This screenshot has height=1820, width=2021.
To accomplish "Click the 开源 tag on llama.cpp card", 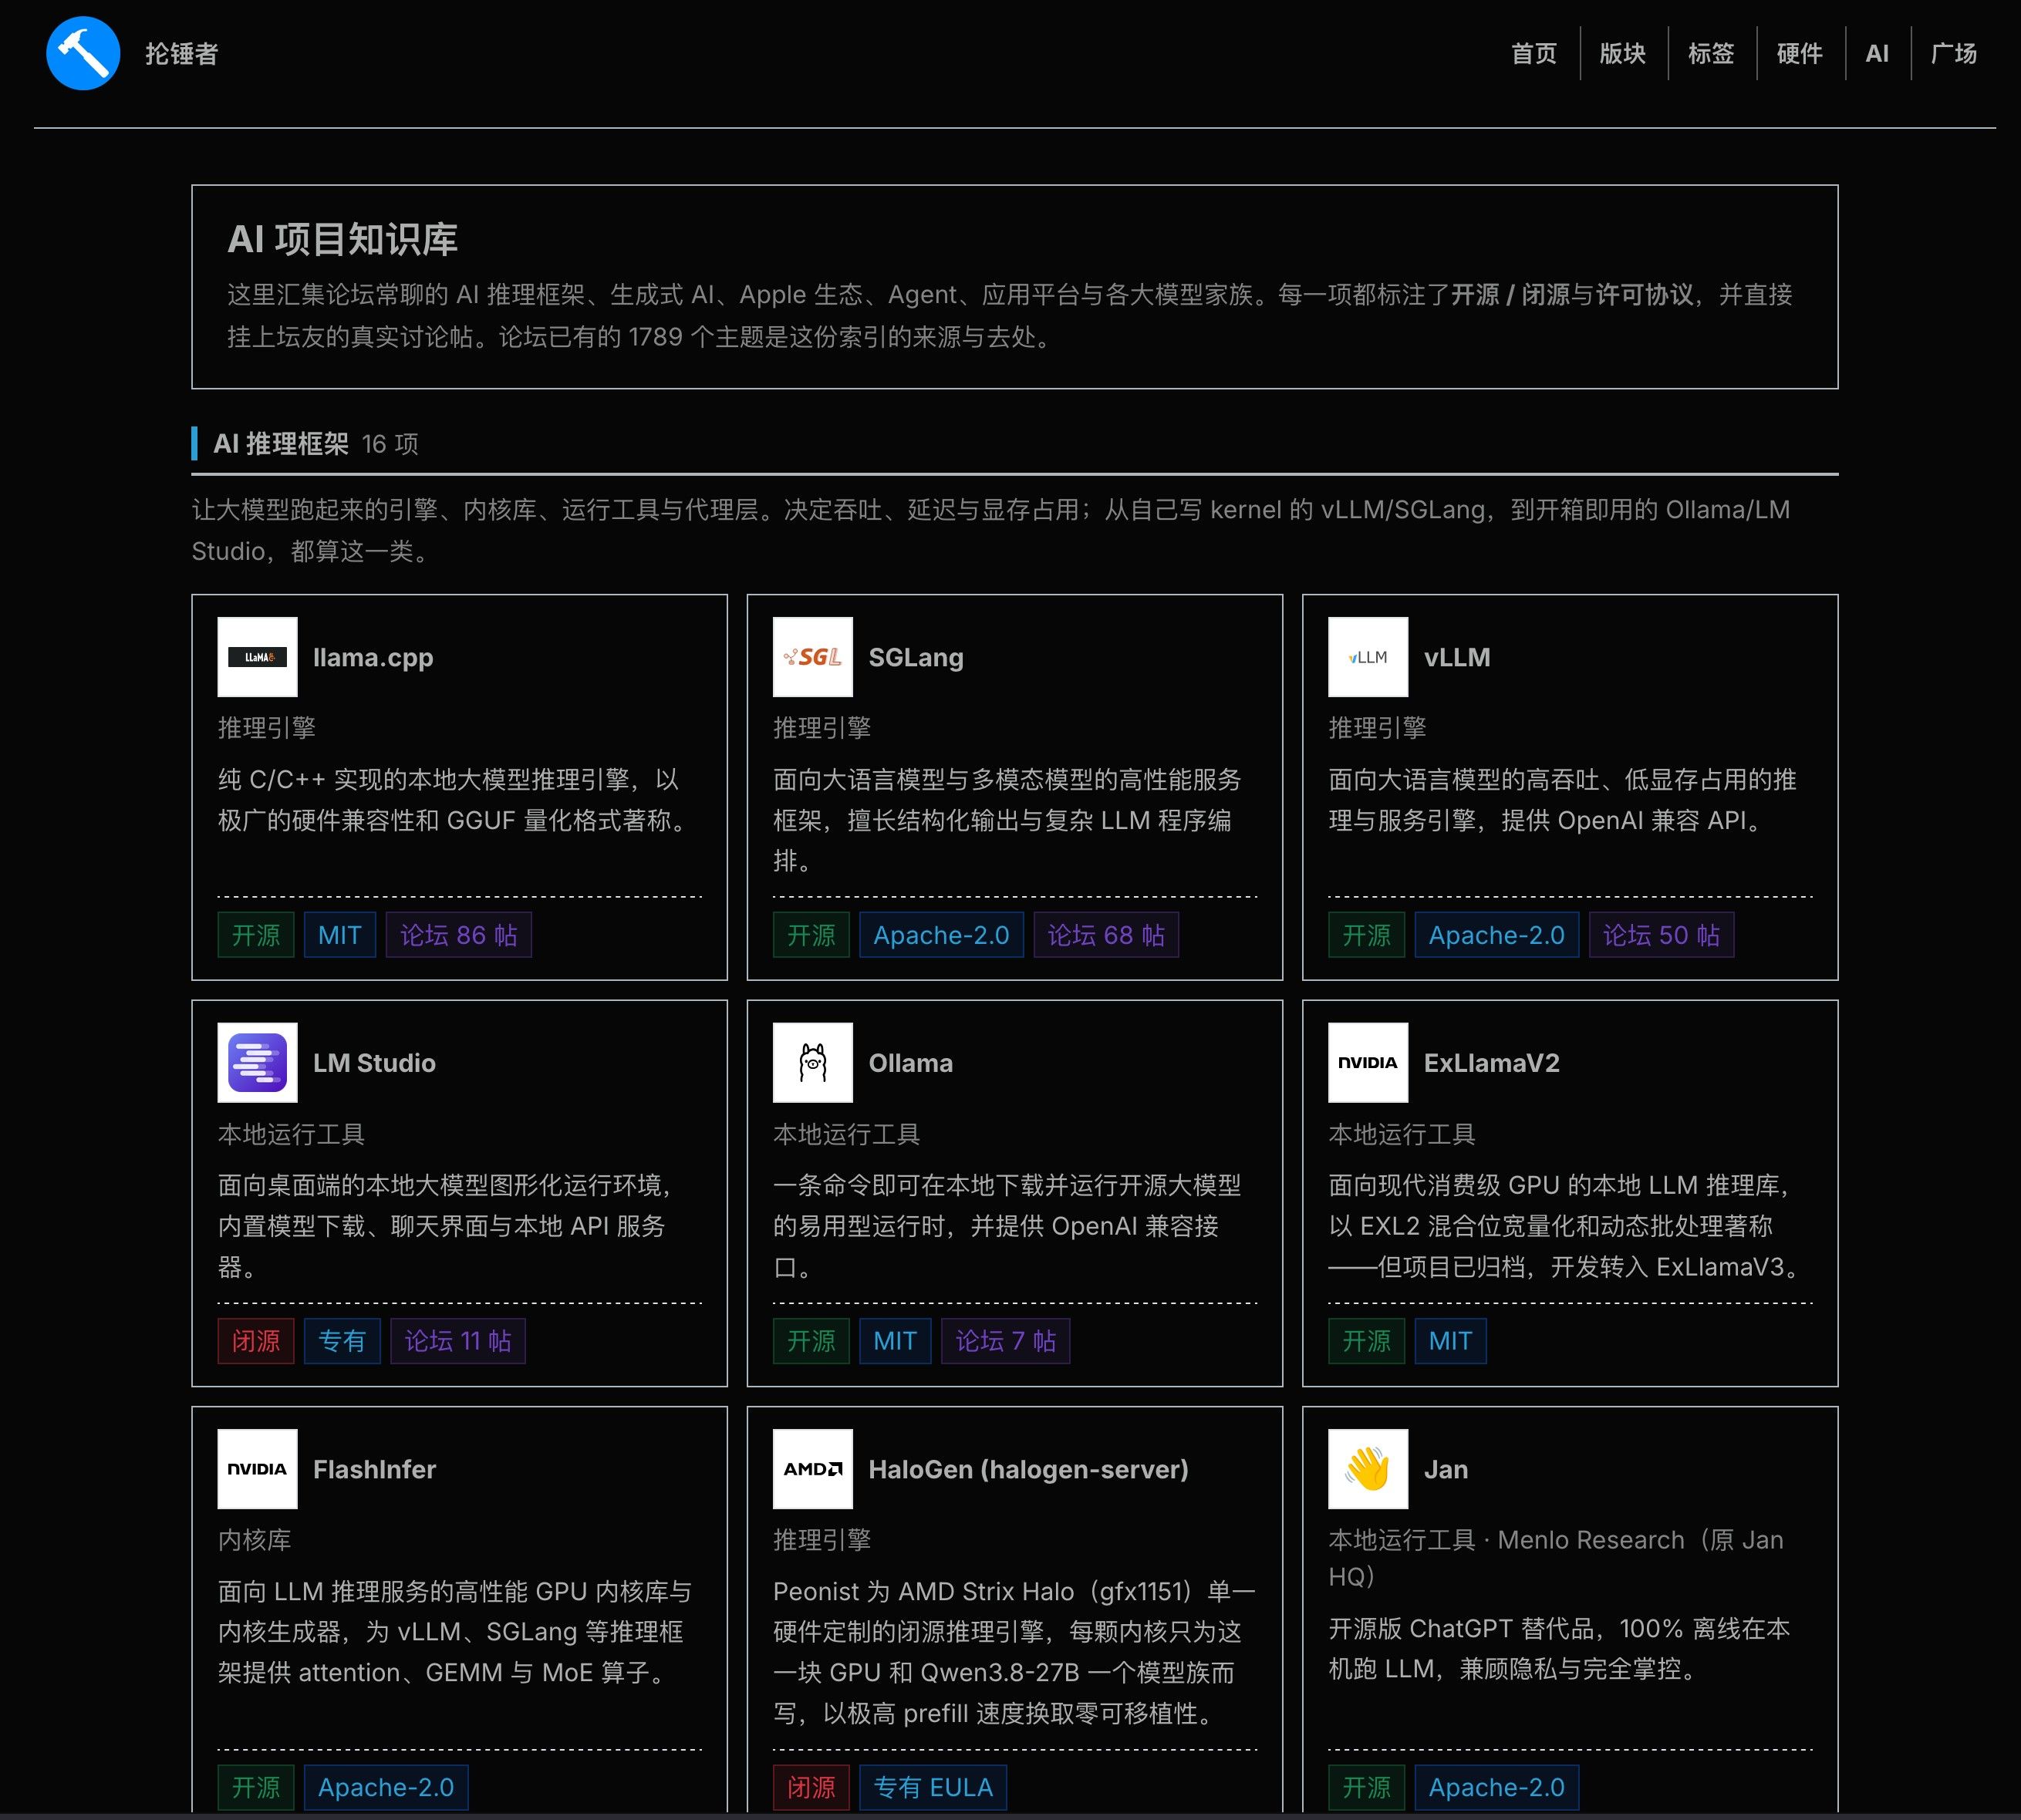I will [256, 935].
